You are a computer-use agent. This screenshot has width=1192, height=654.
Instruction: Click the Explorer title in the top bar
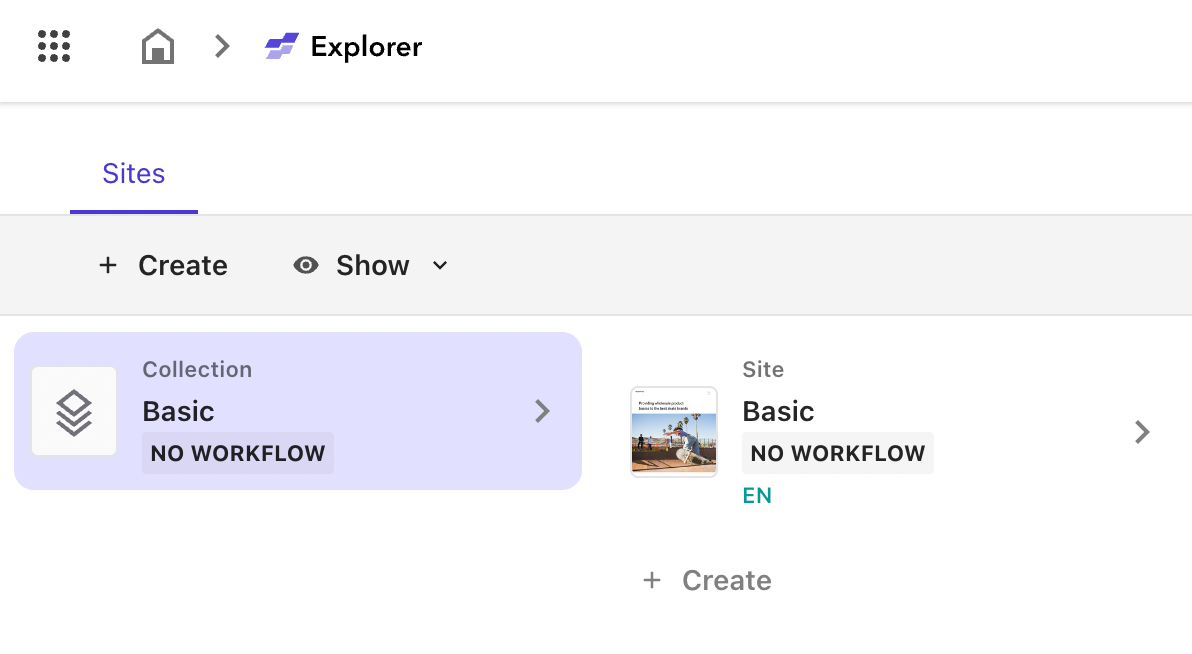367,46
